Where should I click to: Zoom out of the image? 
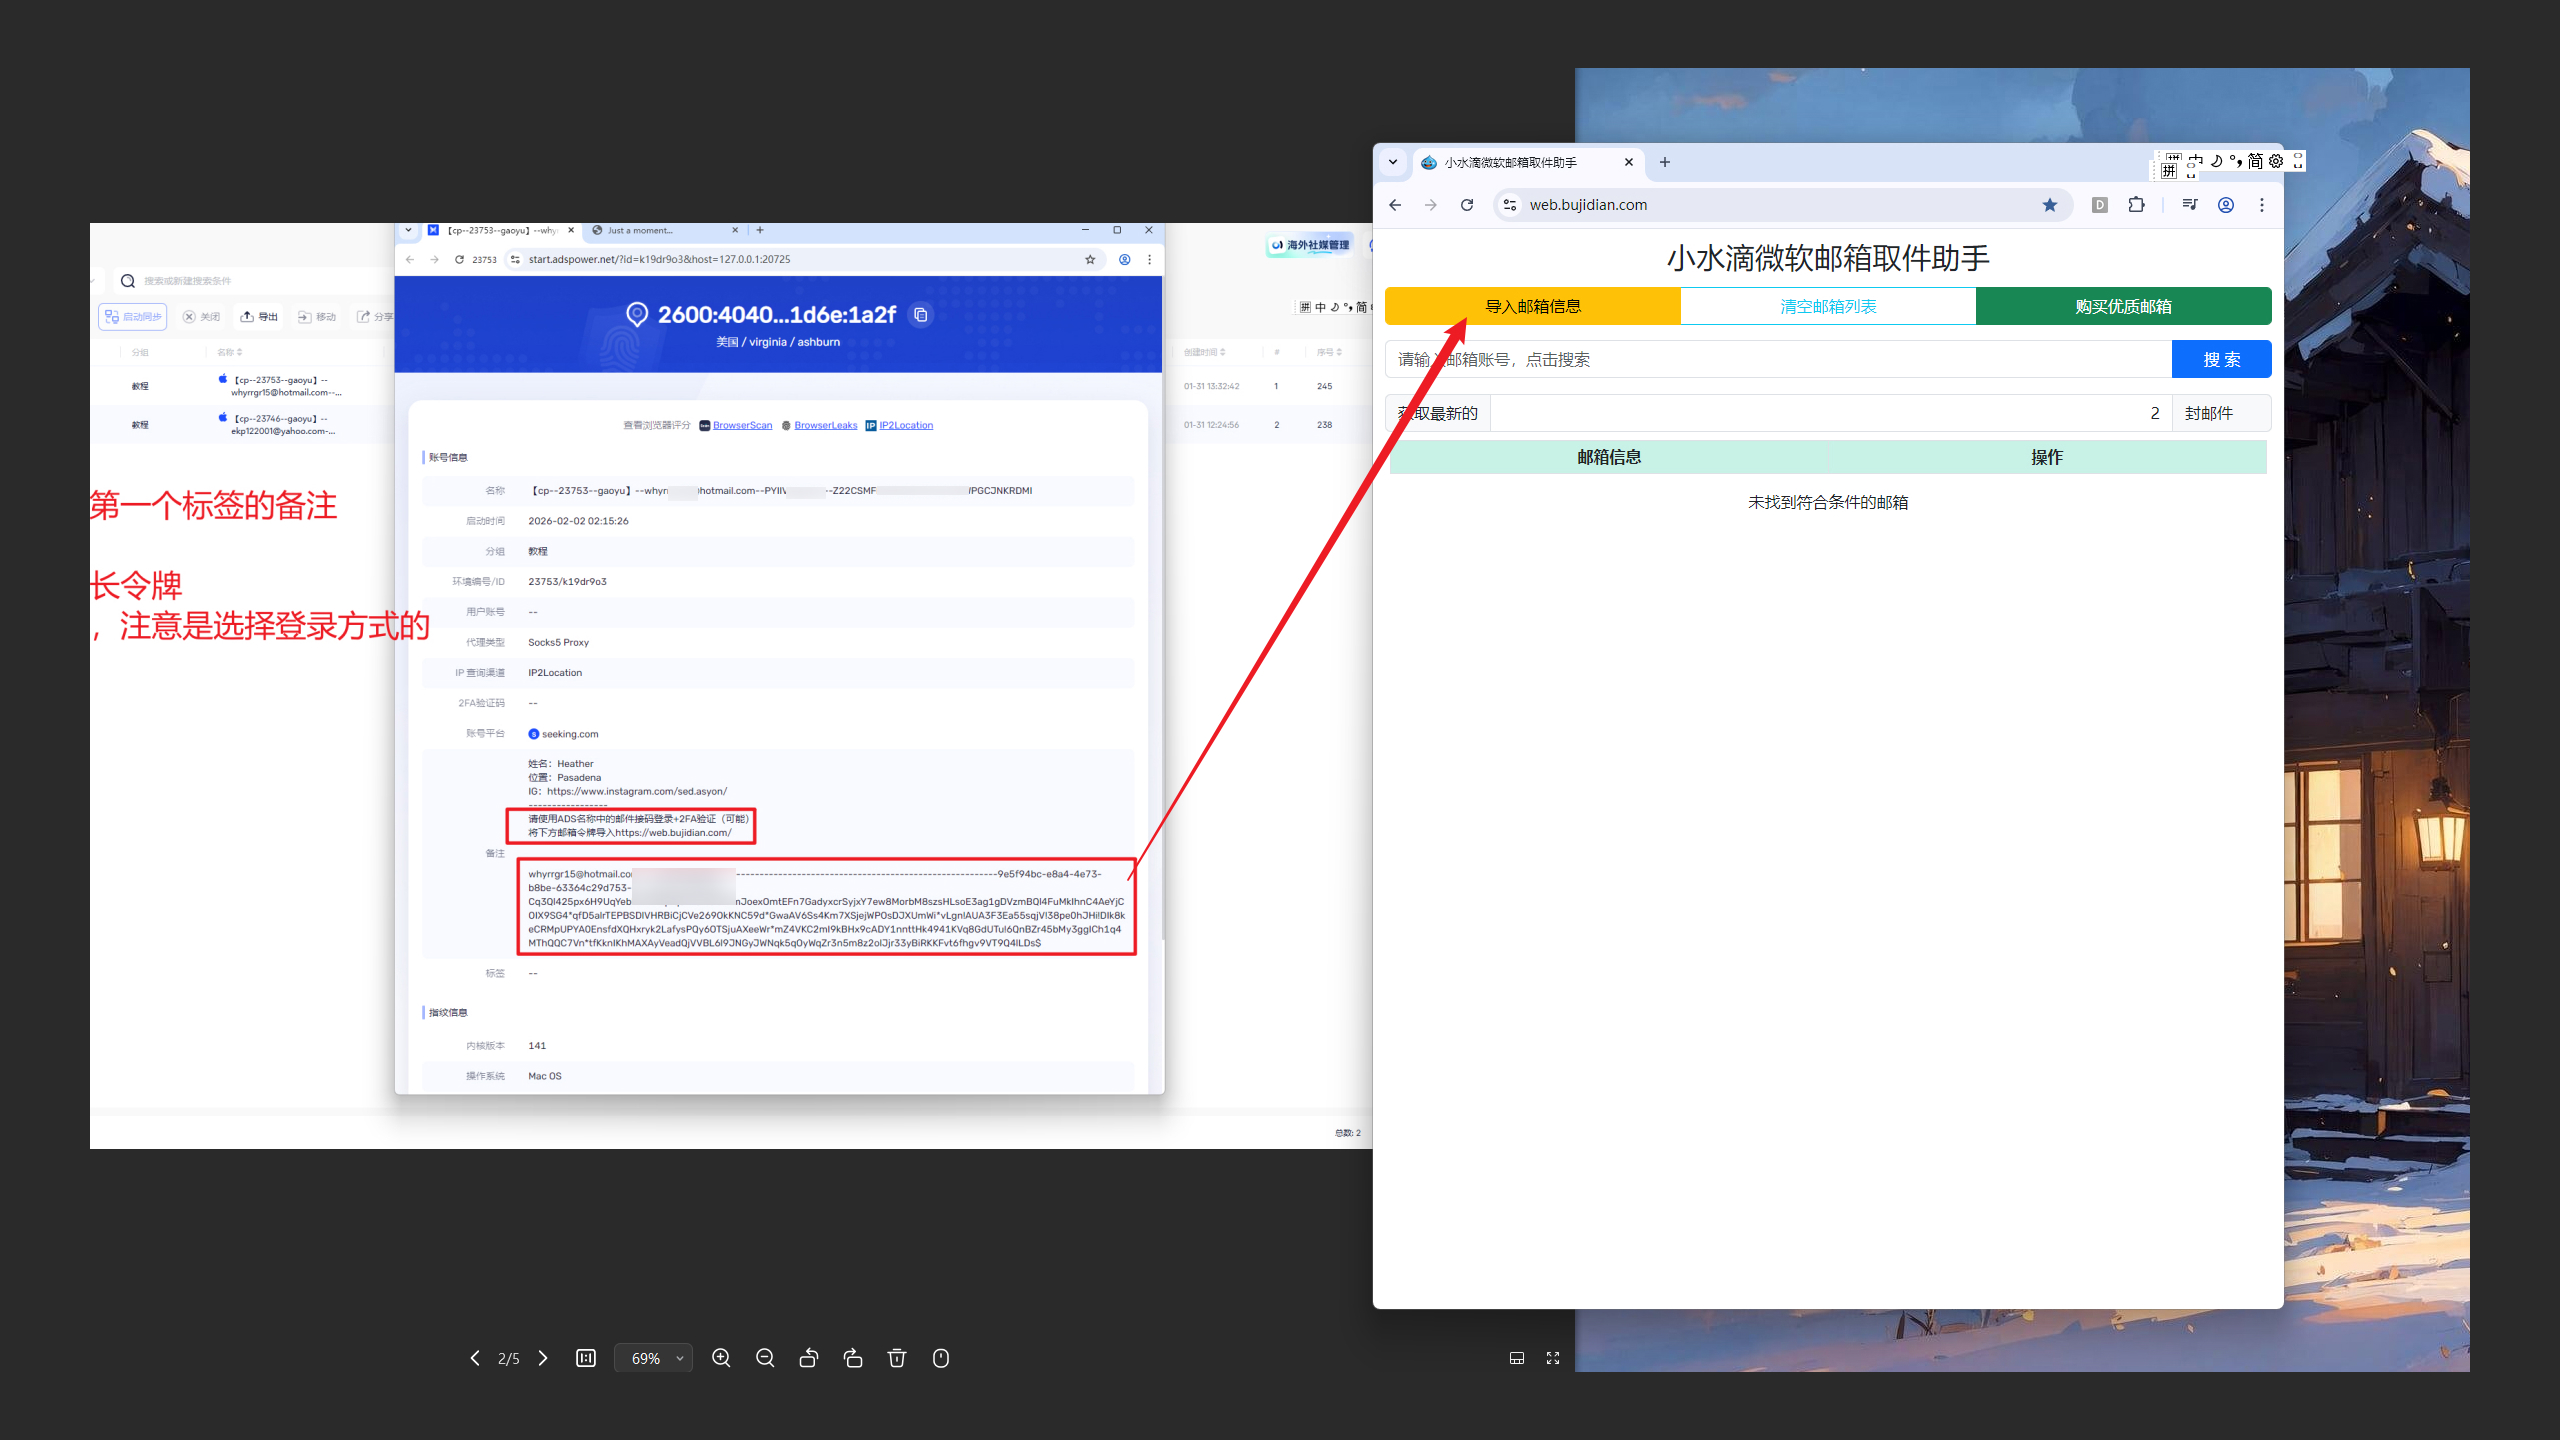[765, 1358]
